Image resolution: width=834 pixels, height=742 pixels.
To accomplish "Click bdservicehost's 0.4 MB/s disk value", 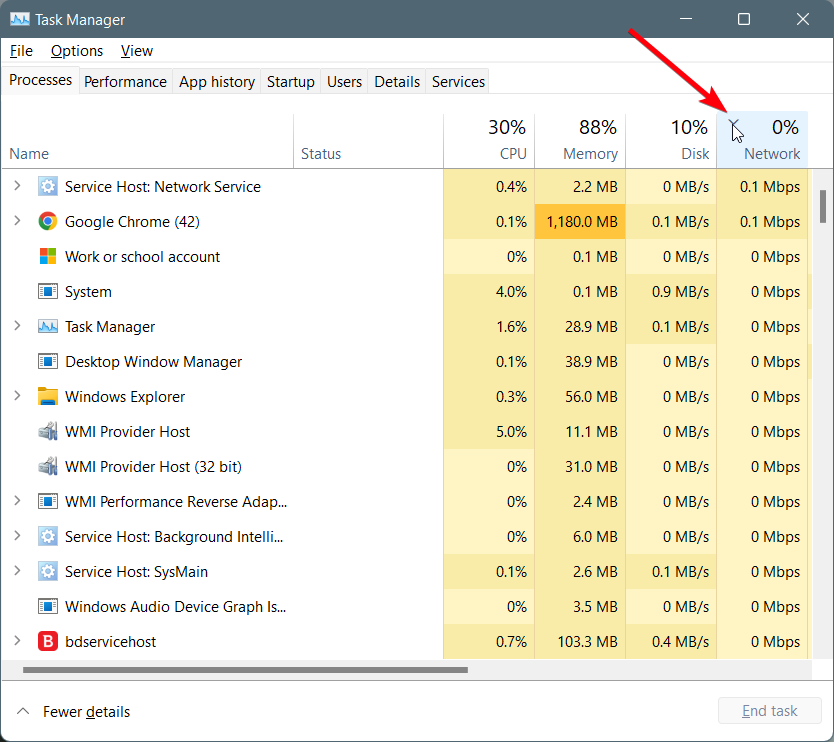I will click(680, 641).
